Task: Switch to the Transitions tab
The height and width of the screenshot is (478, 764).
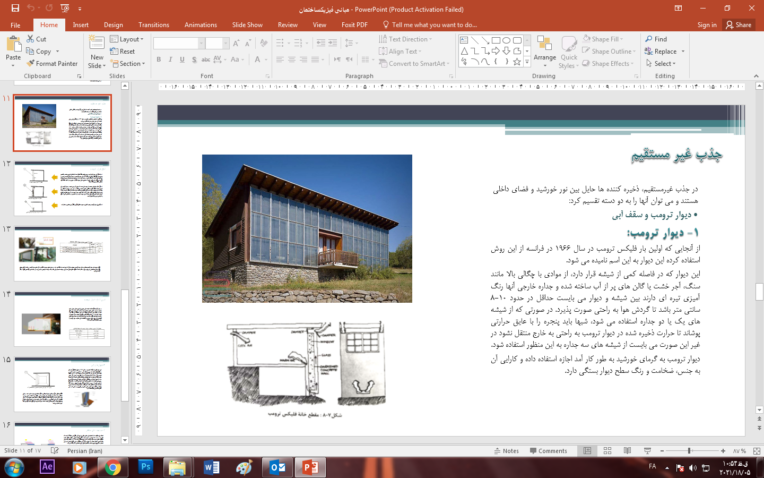Action: [153, 24]
